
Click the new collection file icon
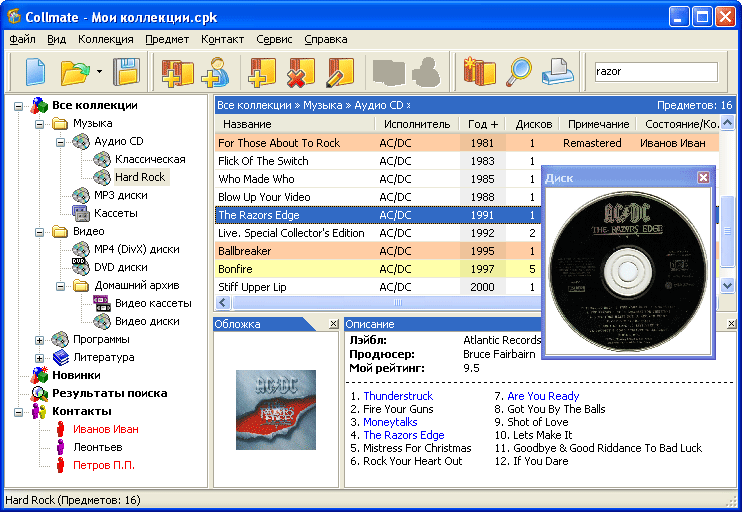tap(35, 72)
